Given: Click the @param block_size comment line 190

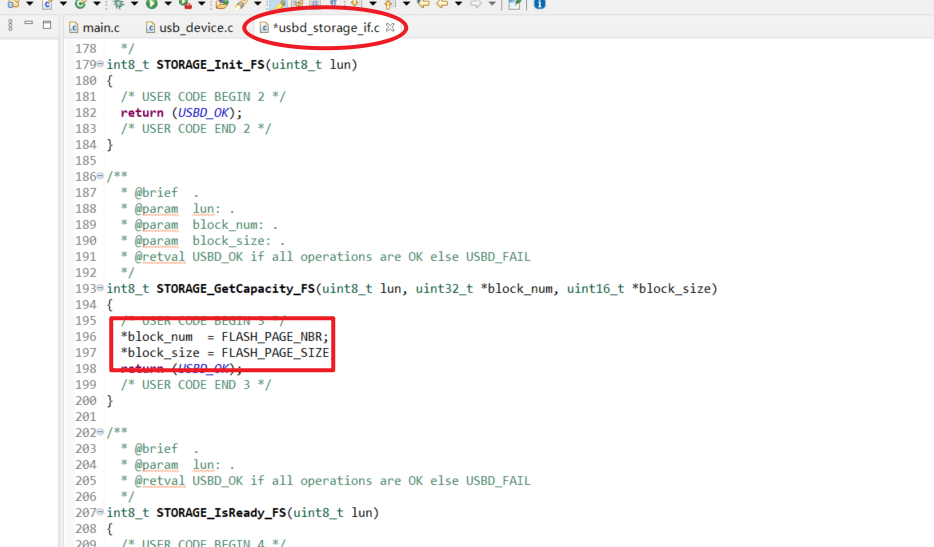Looking at the screenshot, I should (x=203, y=241).
